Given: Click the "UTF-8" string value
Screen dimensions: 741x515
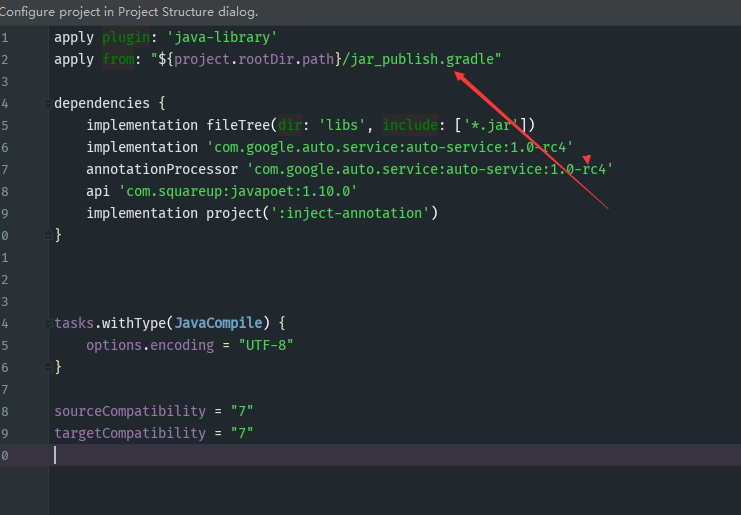Looking at the screenshot, I should coord(266,345).
